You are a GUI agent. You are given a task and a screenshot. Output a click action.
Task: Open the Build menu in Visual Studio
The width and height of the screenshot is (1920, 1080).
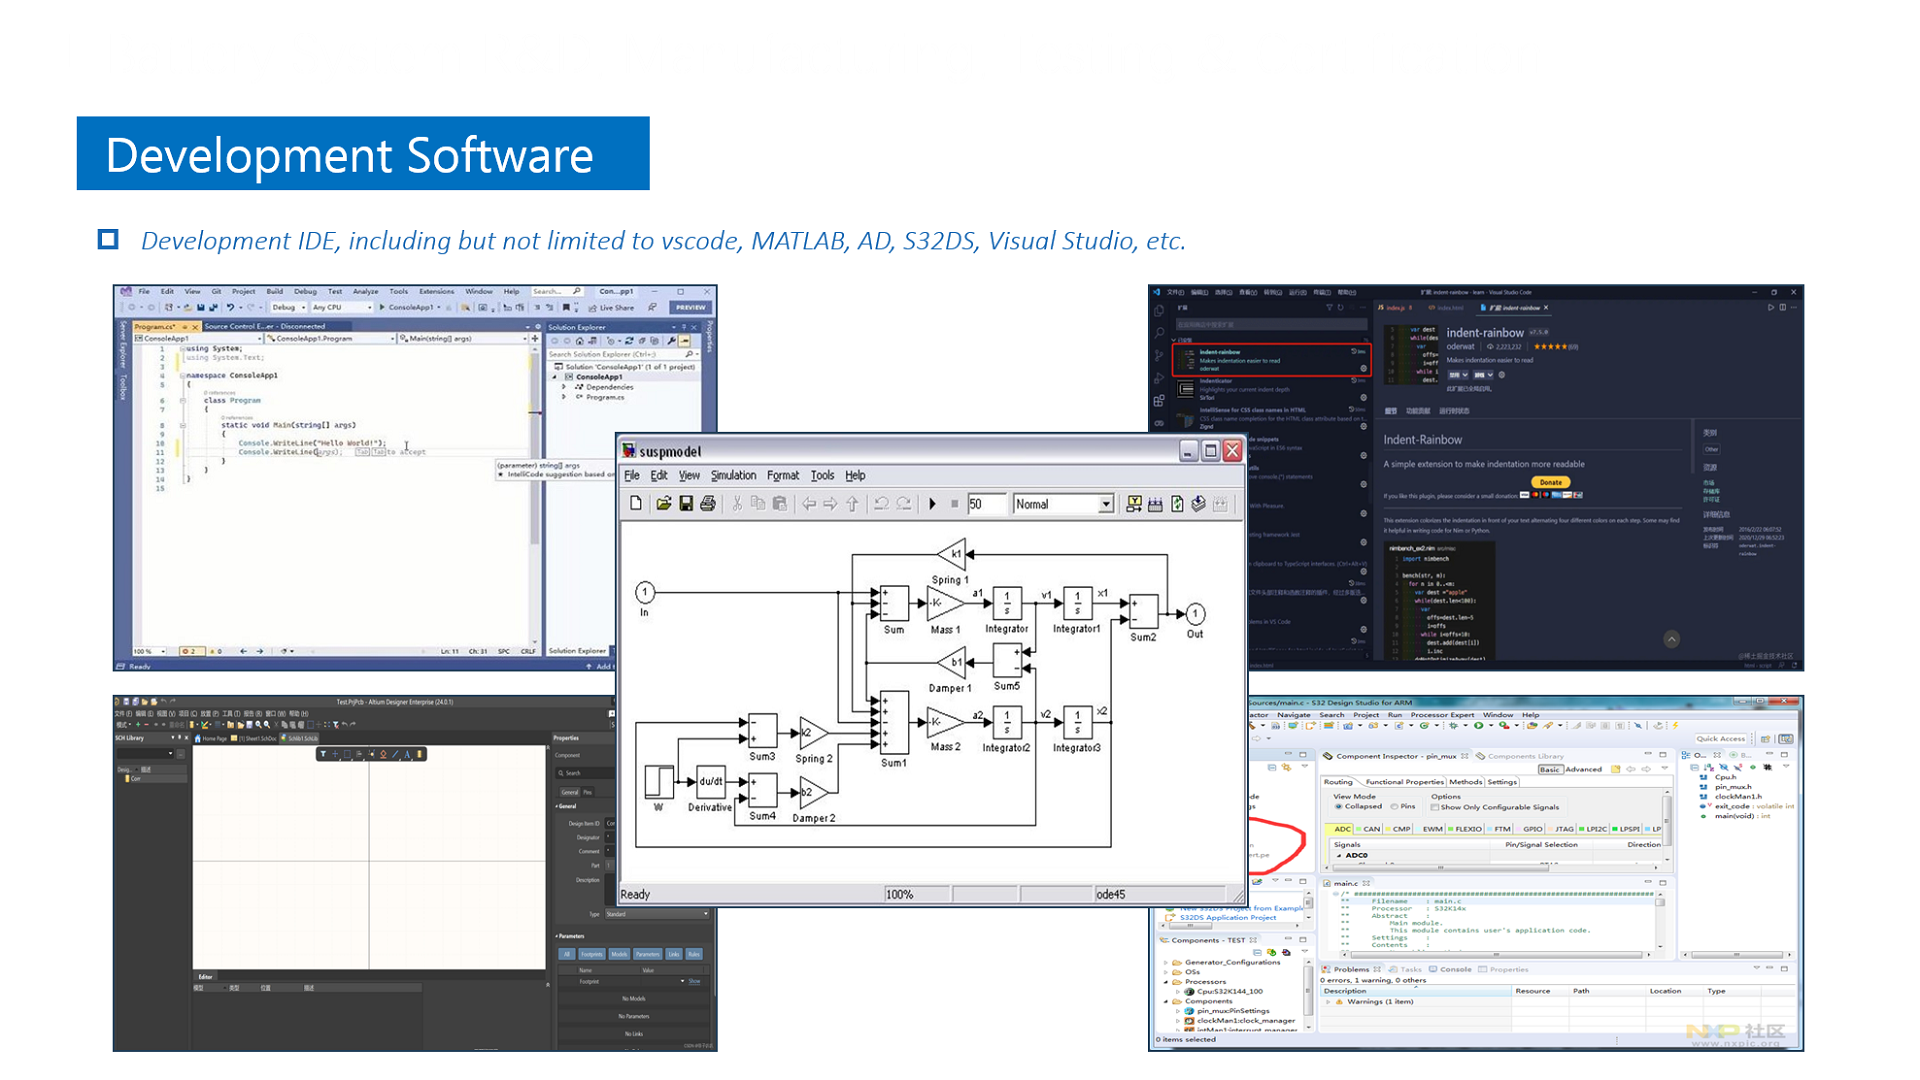tap(275, 292)
